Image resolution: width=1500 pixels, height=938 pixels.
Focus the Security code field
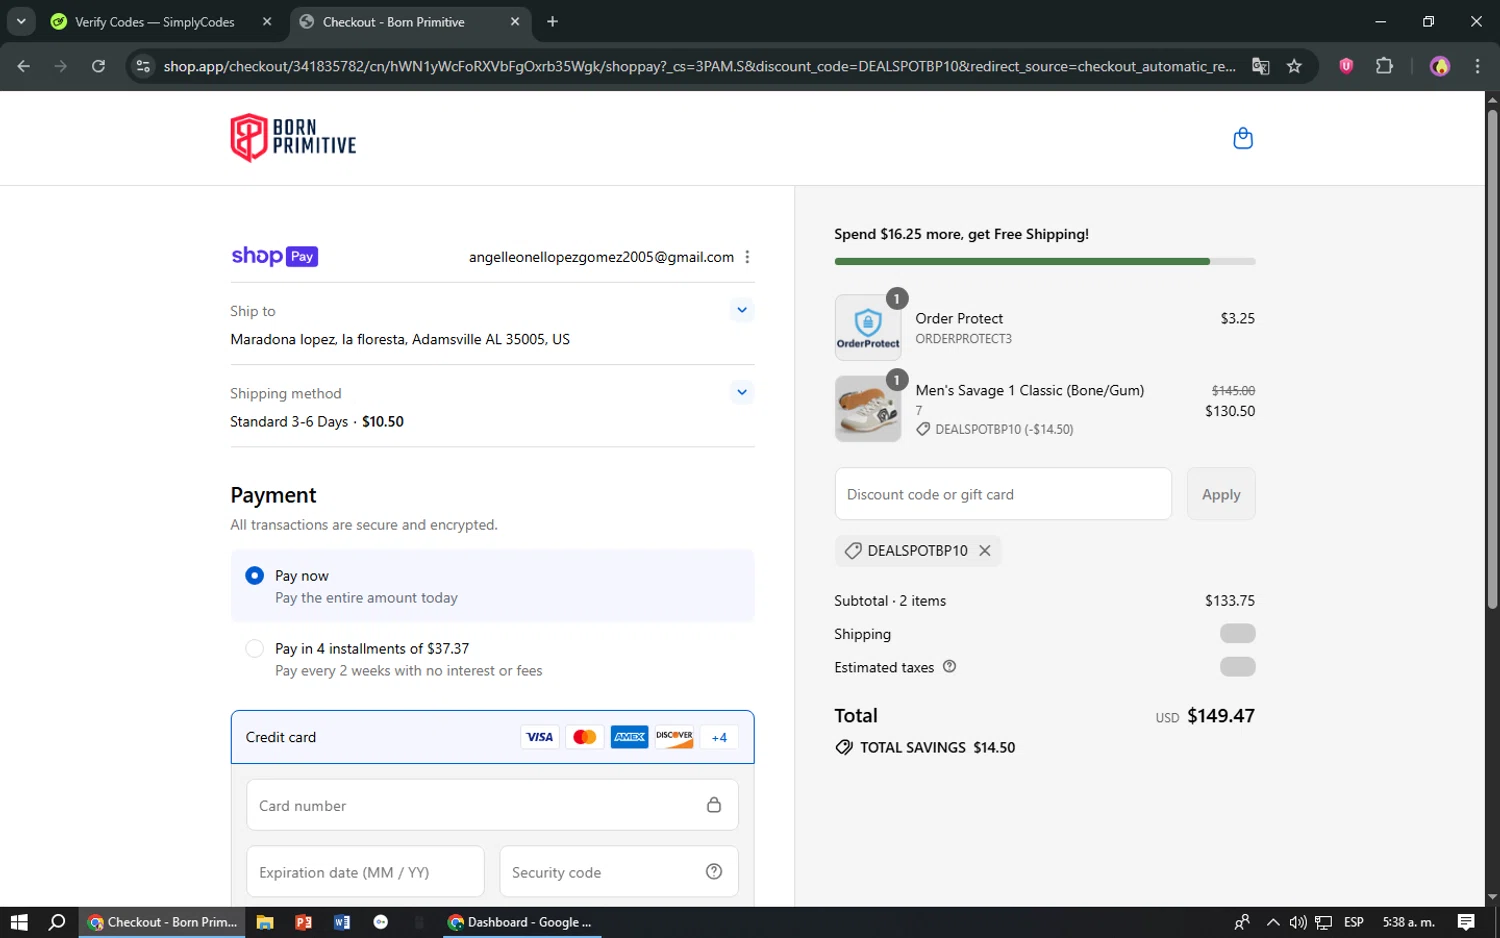619,871
